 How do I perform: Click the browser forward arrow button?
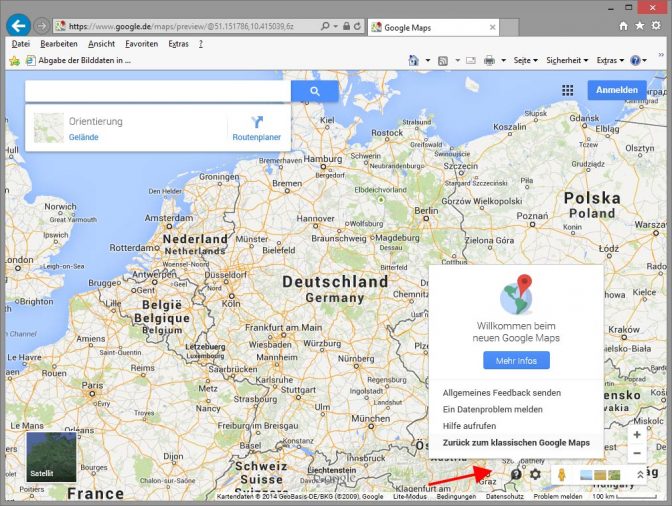click(41, 26)
